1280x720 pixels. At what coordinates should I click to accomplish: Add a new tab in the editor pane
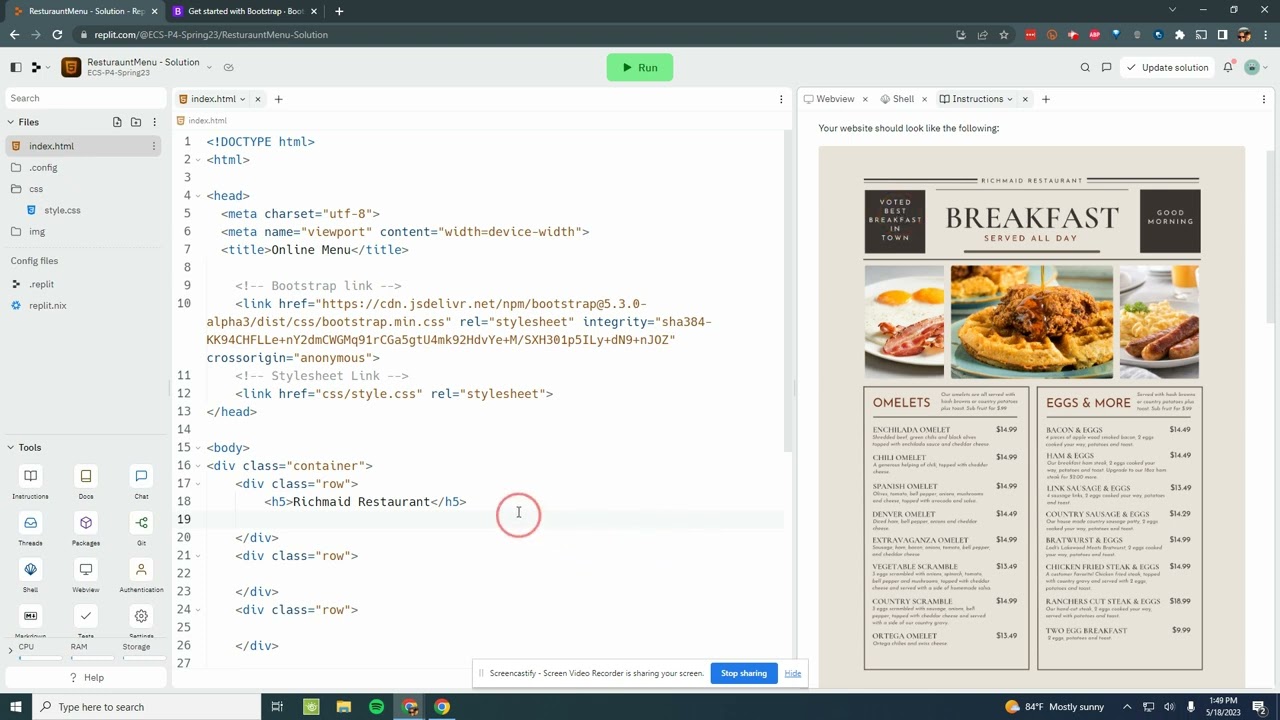279,99
